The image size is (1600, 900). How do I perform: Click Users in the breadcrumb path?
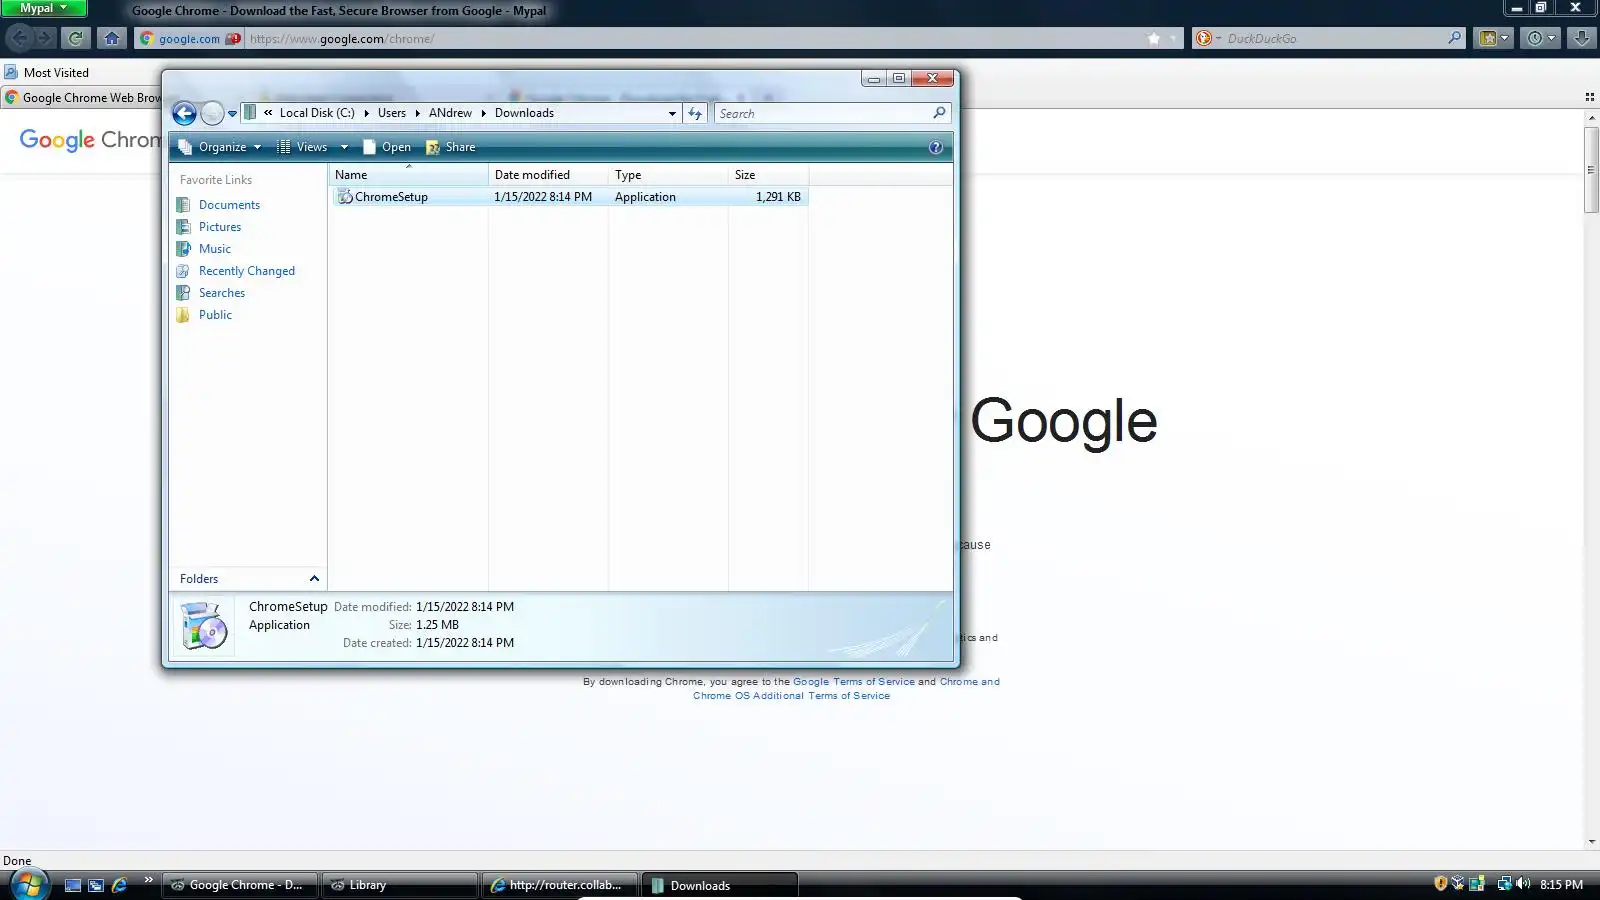point(392,113)
